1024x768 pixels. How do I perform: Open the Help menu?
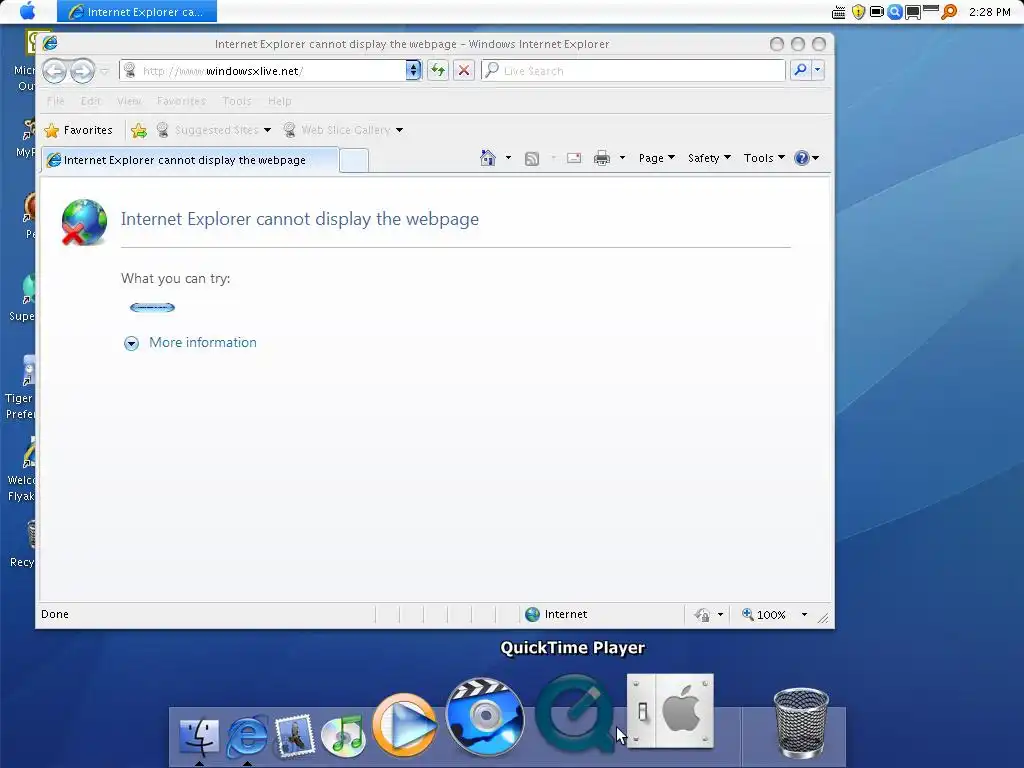(280, 101)
